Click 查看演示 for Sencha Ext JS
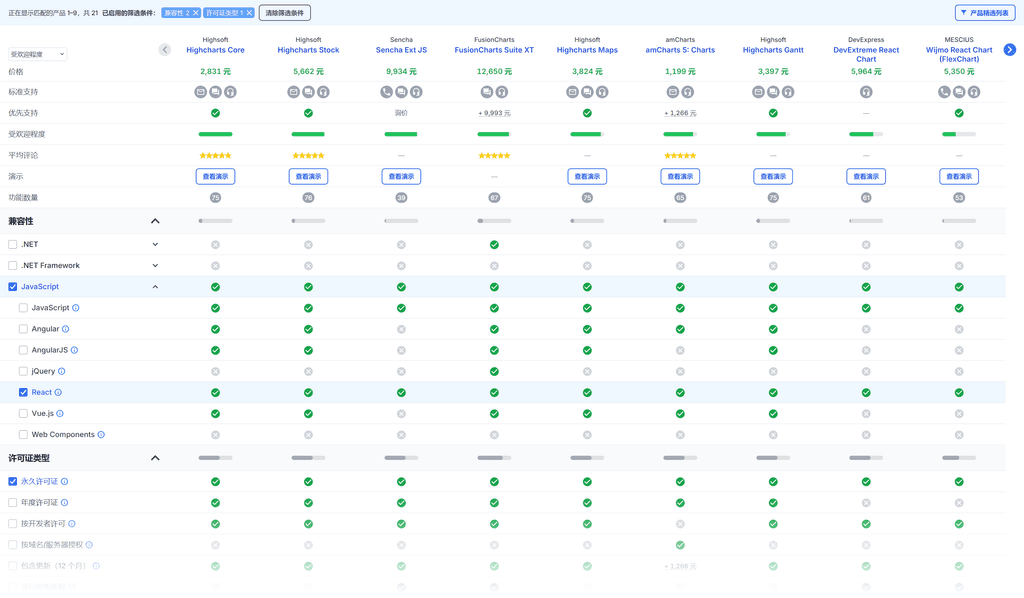The width and height of the screenshot is (1024, 598). 402,176
